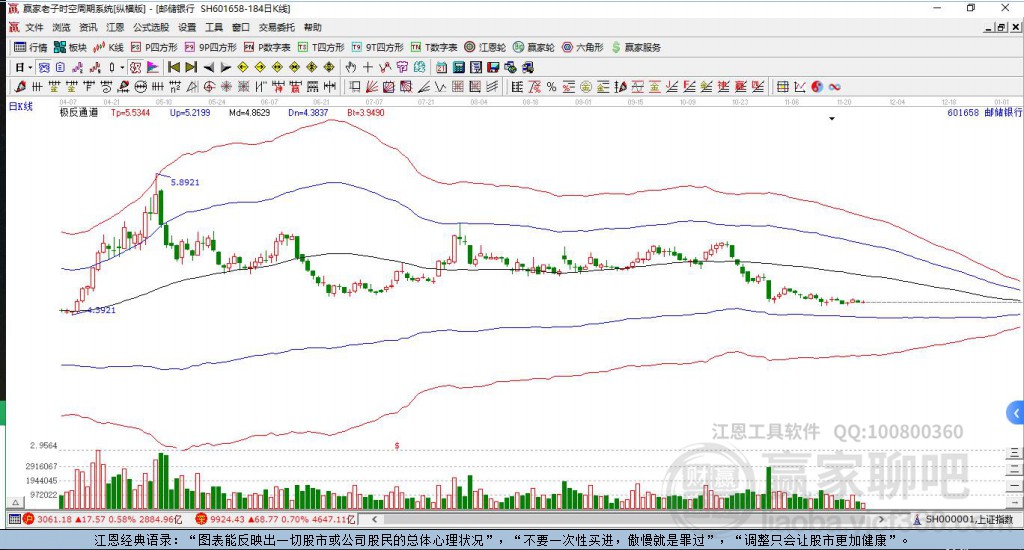Click the yin-yang symbol icon
The height and width of the screenshot is (550, 1024).
click(x=817, y=87)
